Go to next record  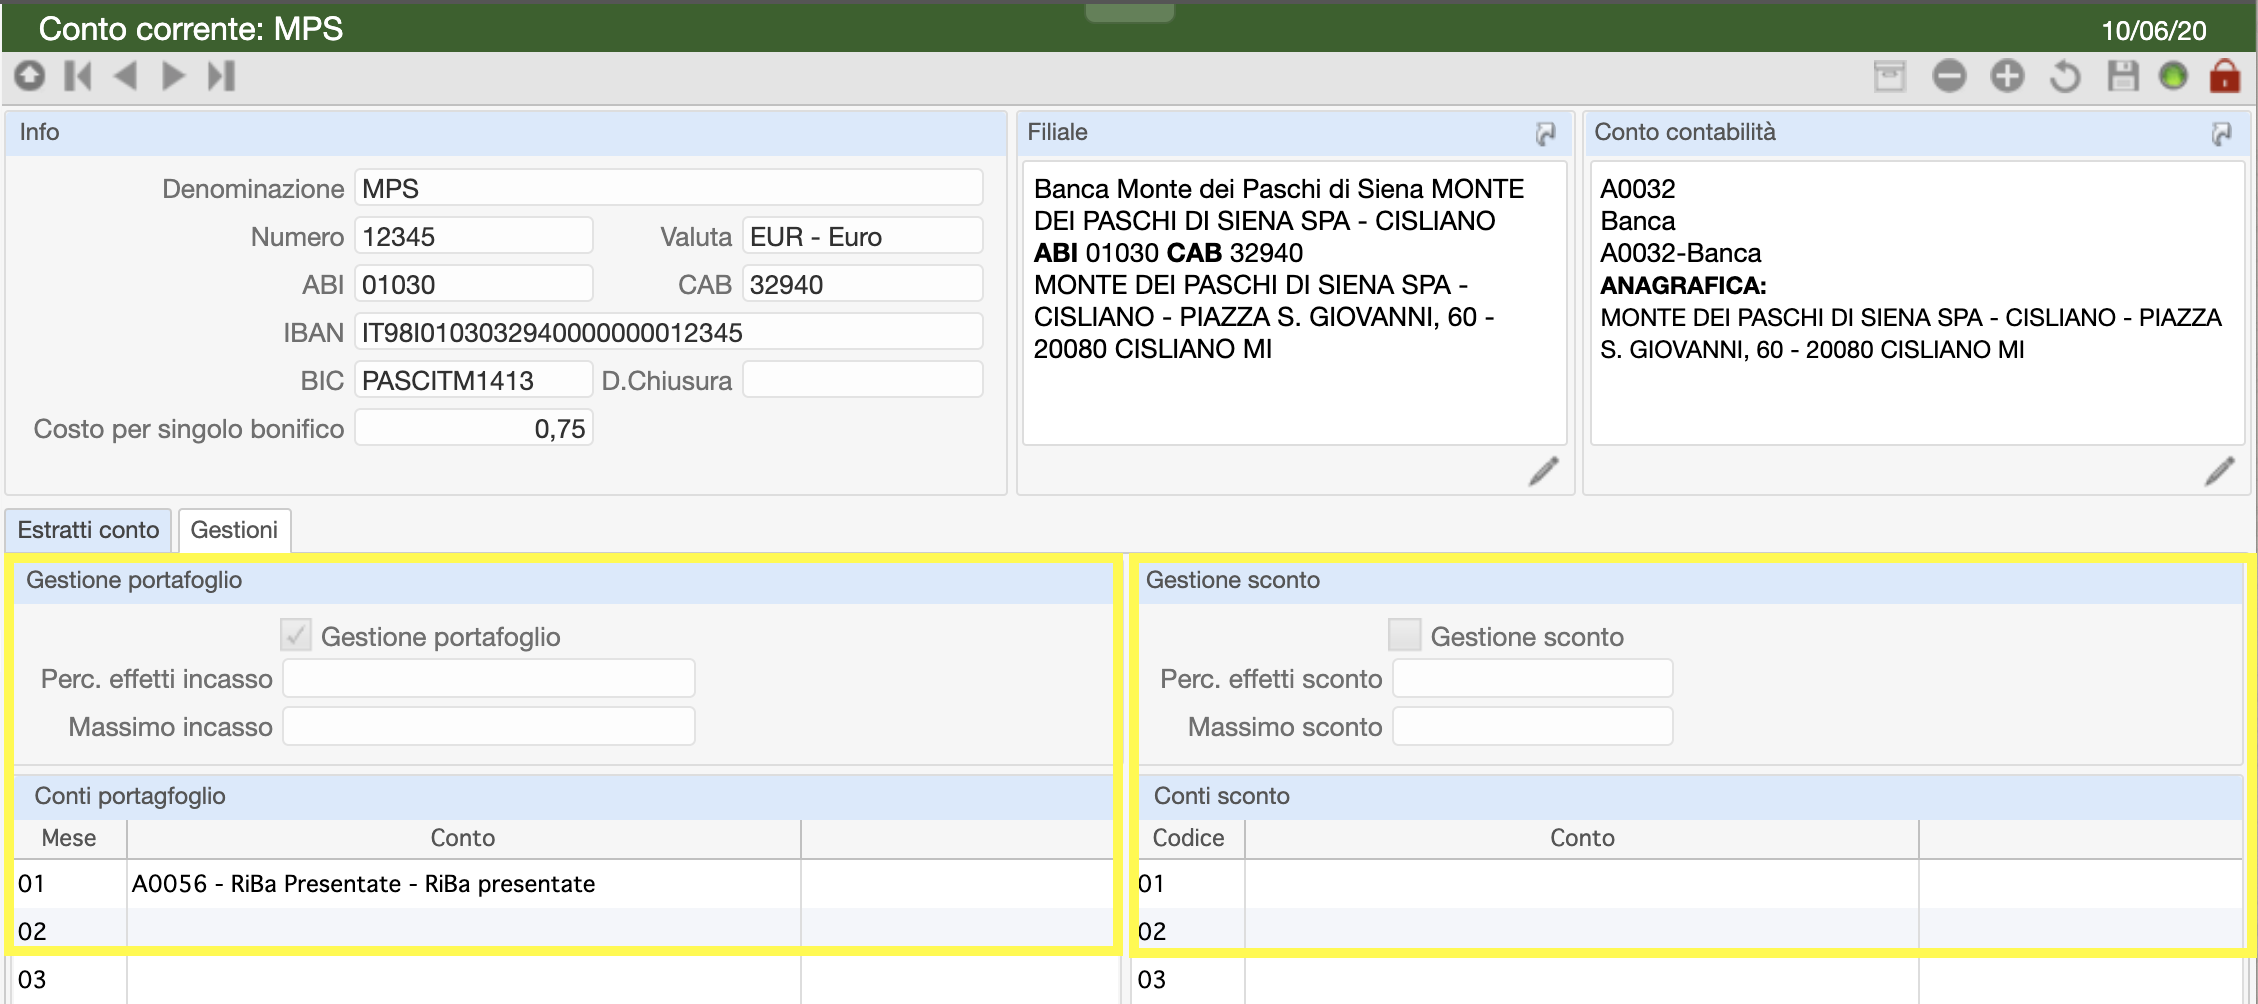click(x=174, y=76)
